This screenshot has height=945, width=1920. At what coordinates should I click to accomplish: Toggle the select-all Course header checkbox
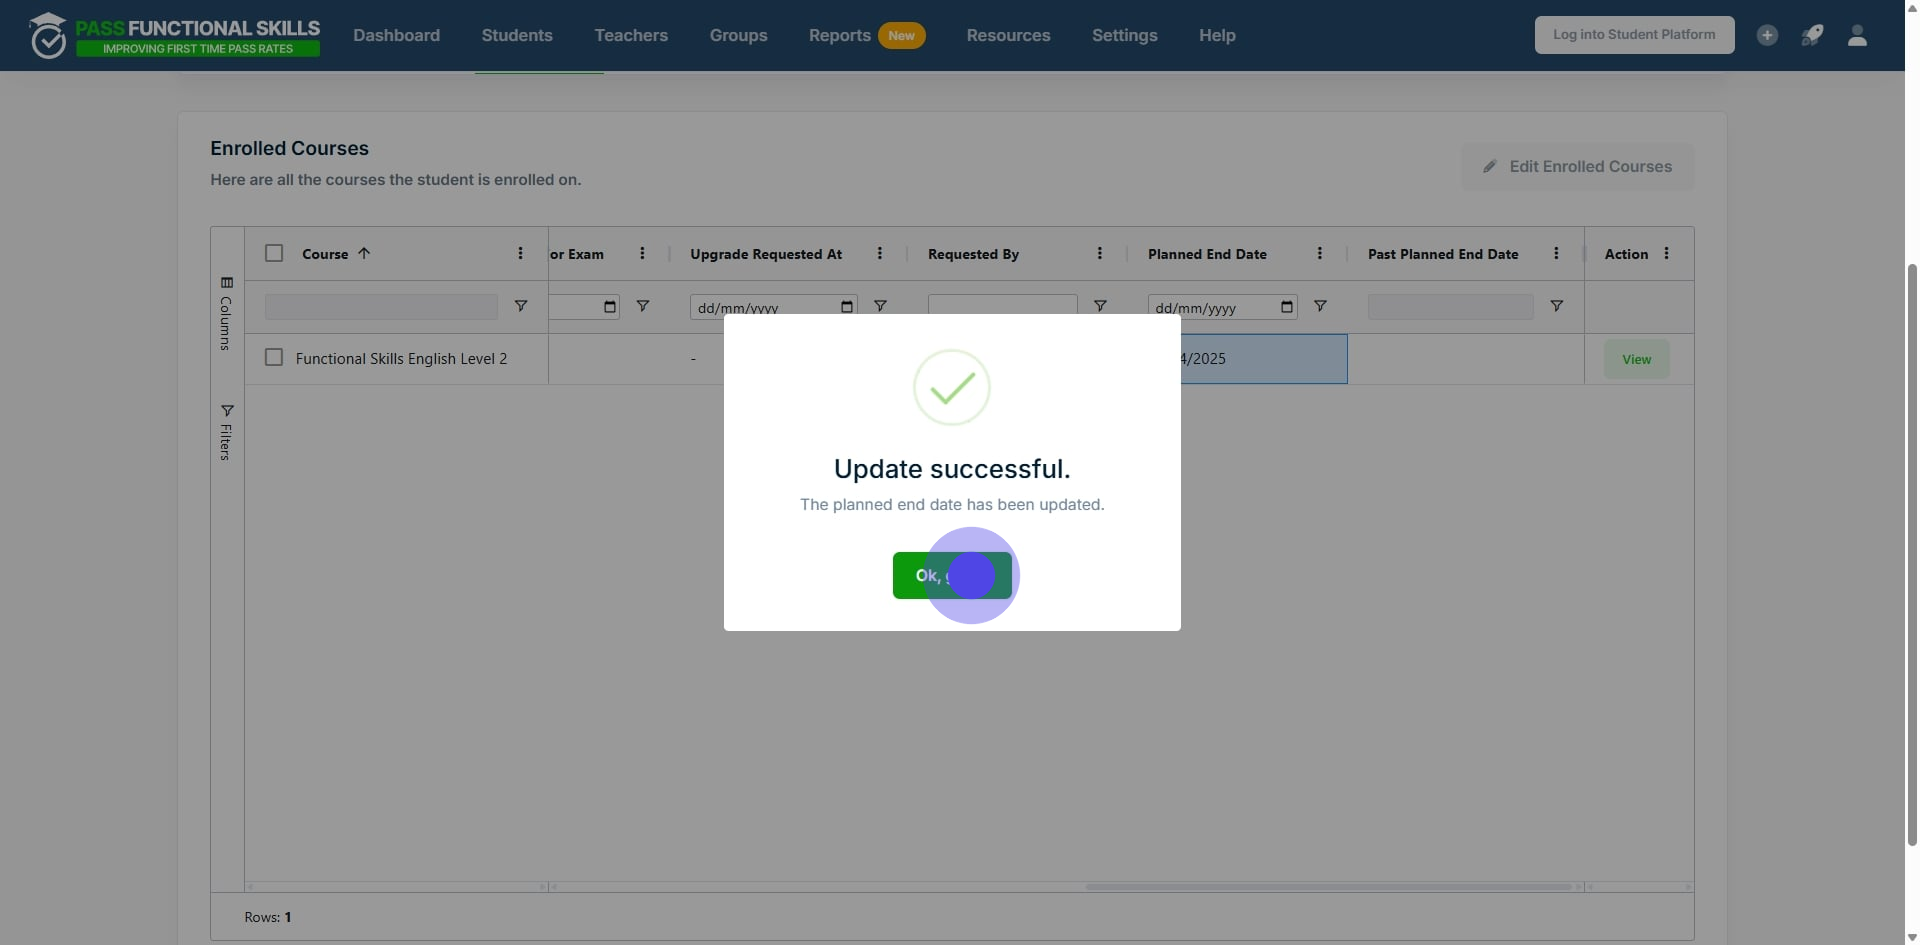coord(274,253)
